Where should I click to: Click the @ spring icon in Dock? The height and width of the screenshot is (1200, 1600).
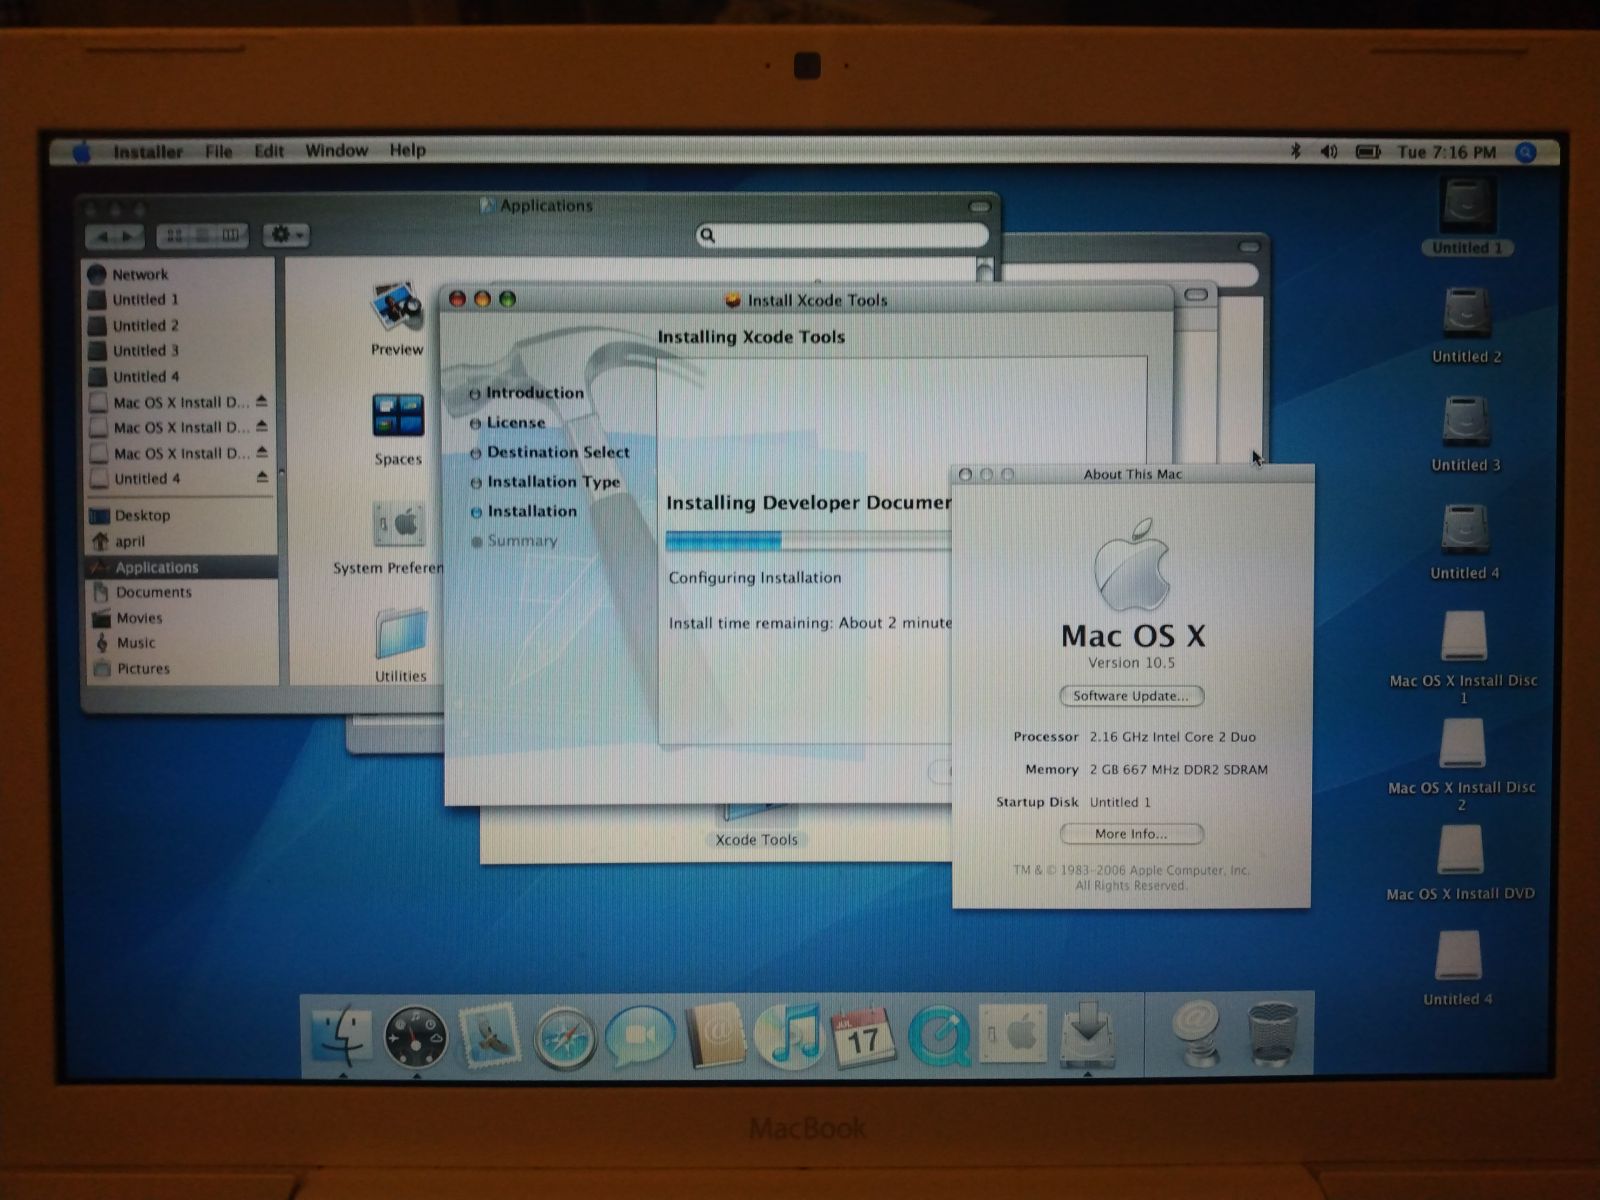pos(1196,1035)
